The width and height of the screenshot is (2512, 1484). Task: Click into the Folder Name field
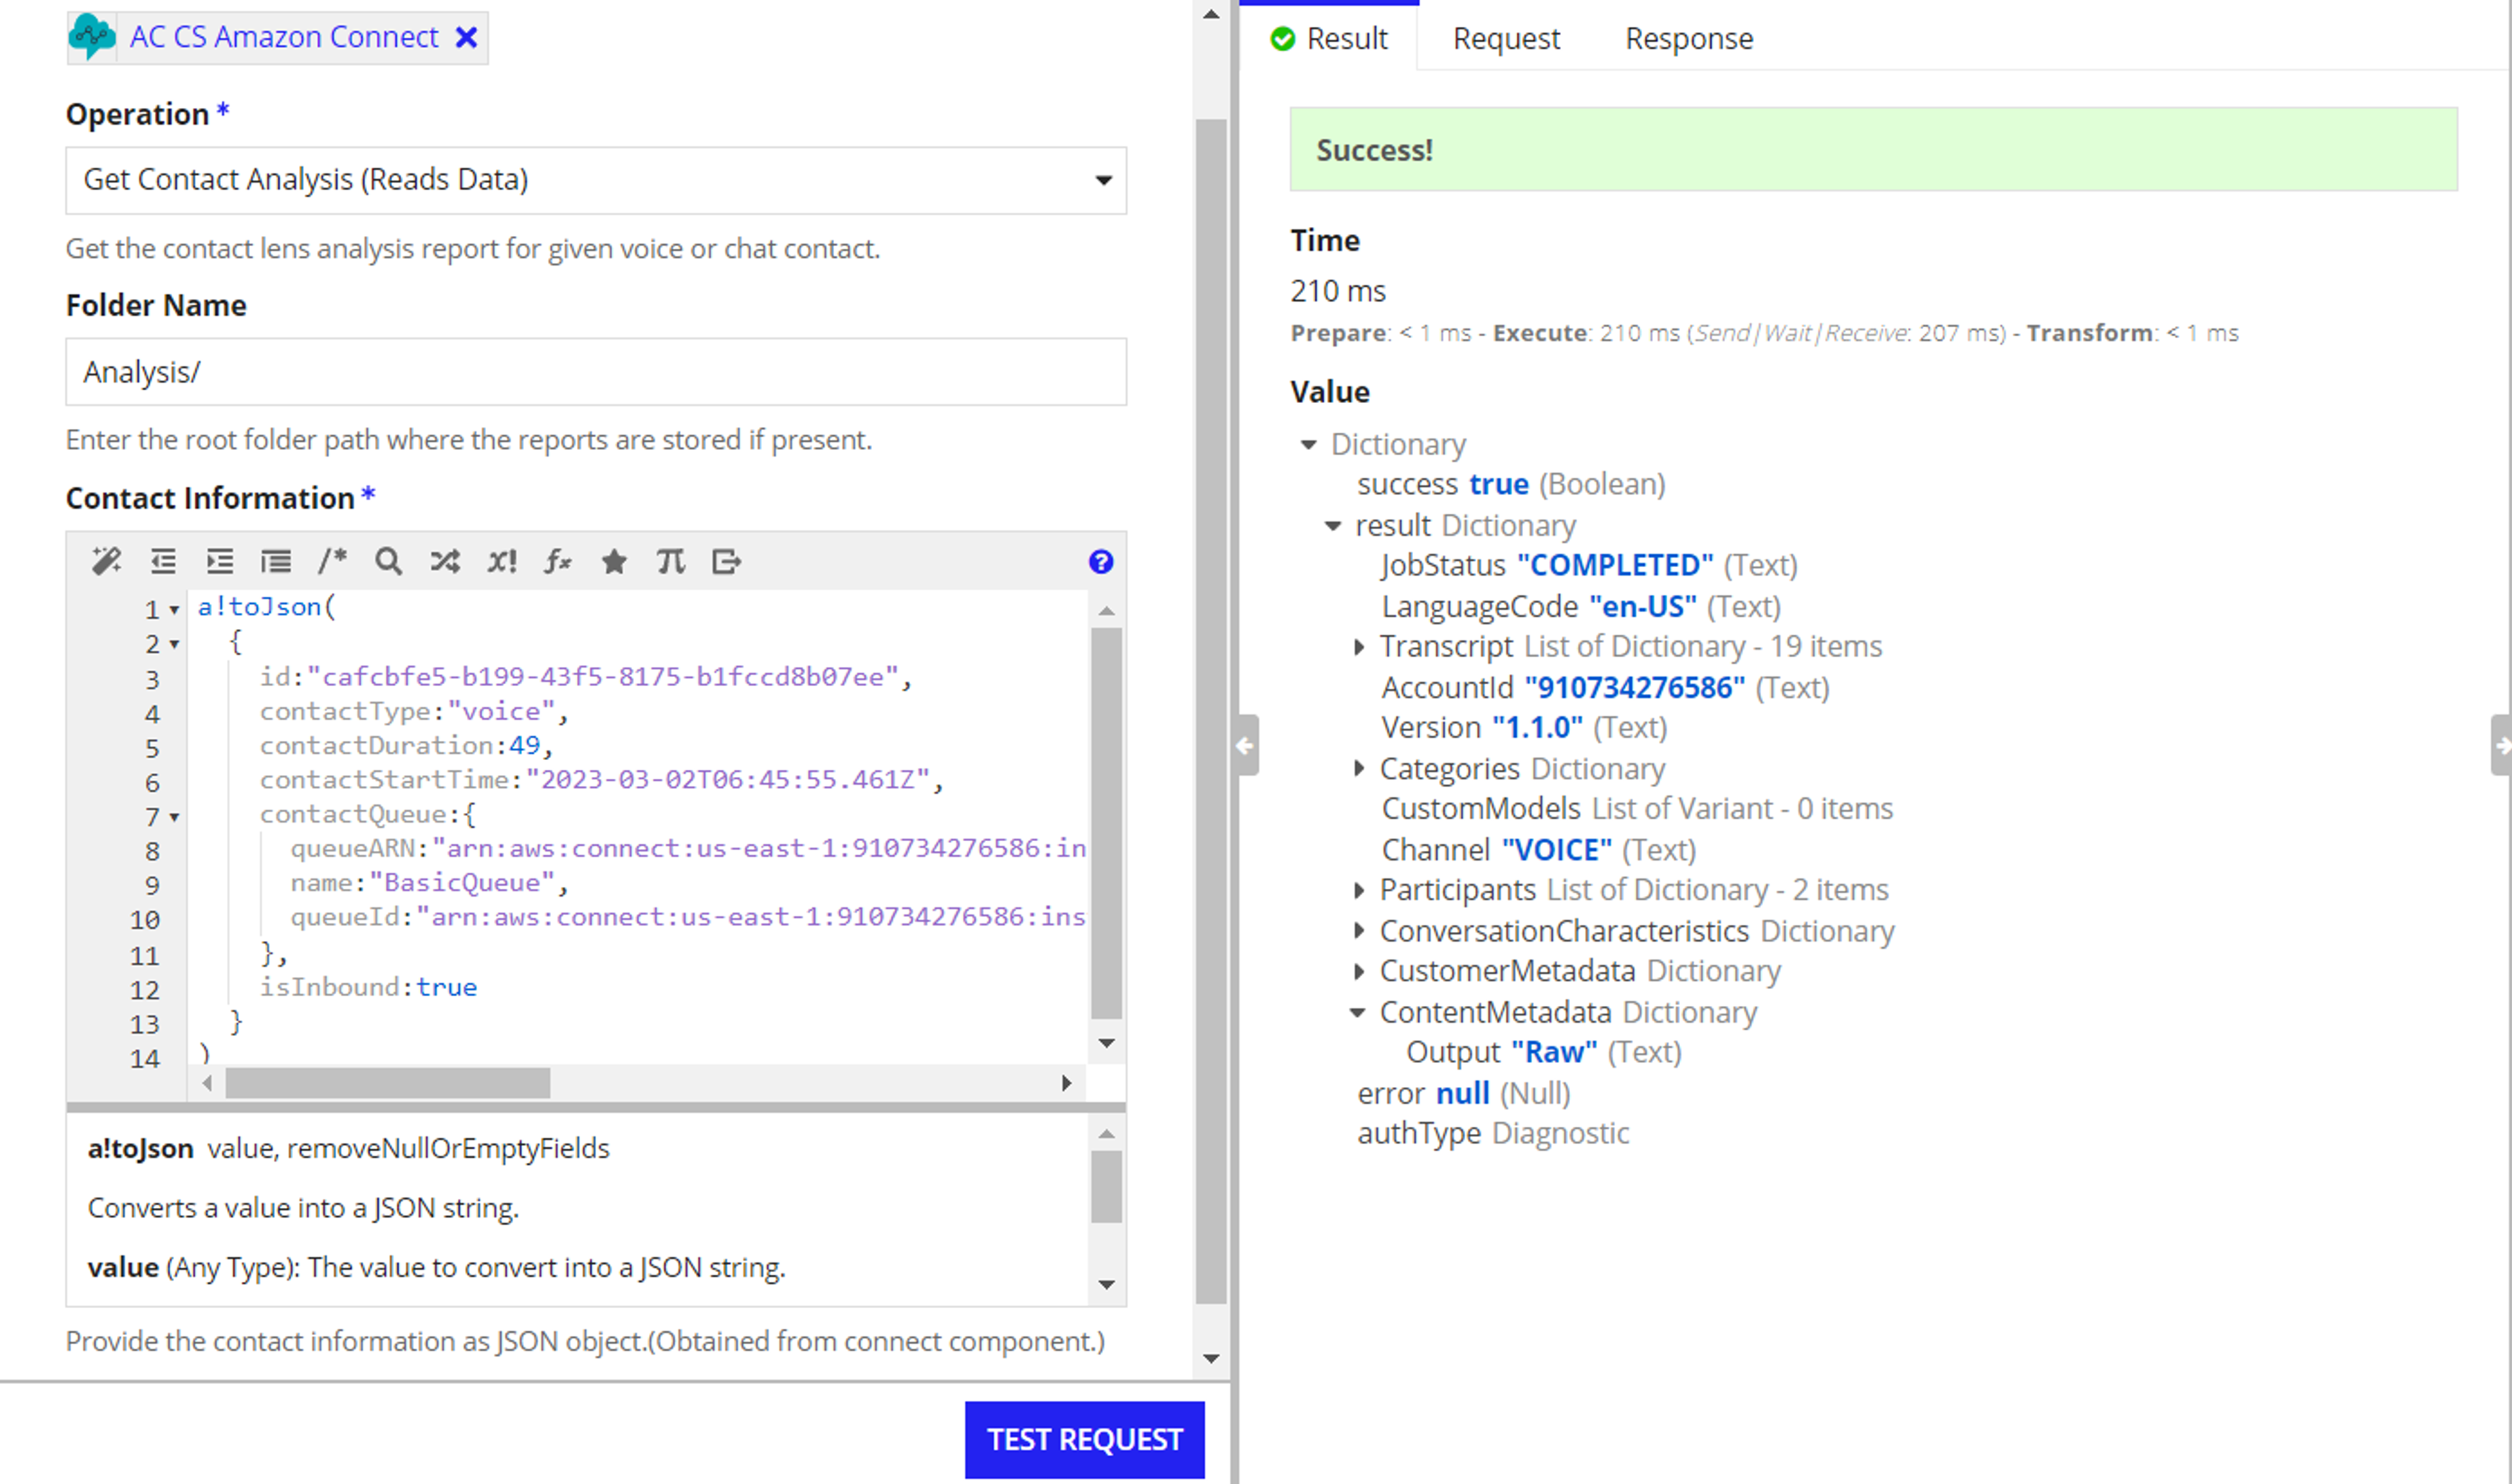596,372
